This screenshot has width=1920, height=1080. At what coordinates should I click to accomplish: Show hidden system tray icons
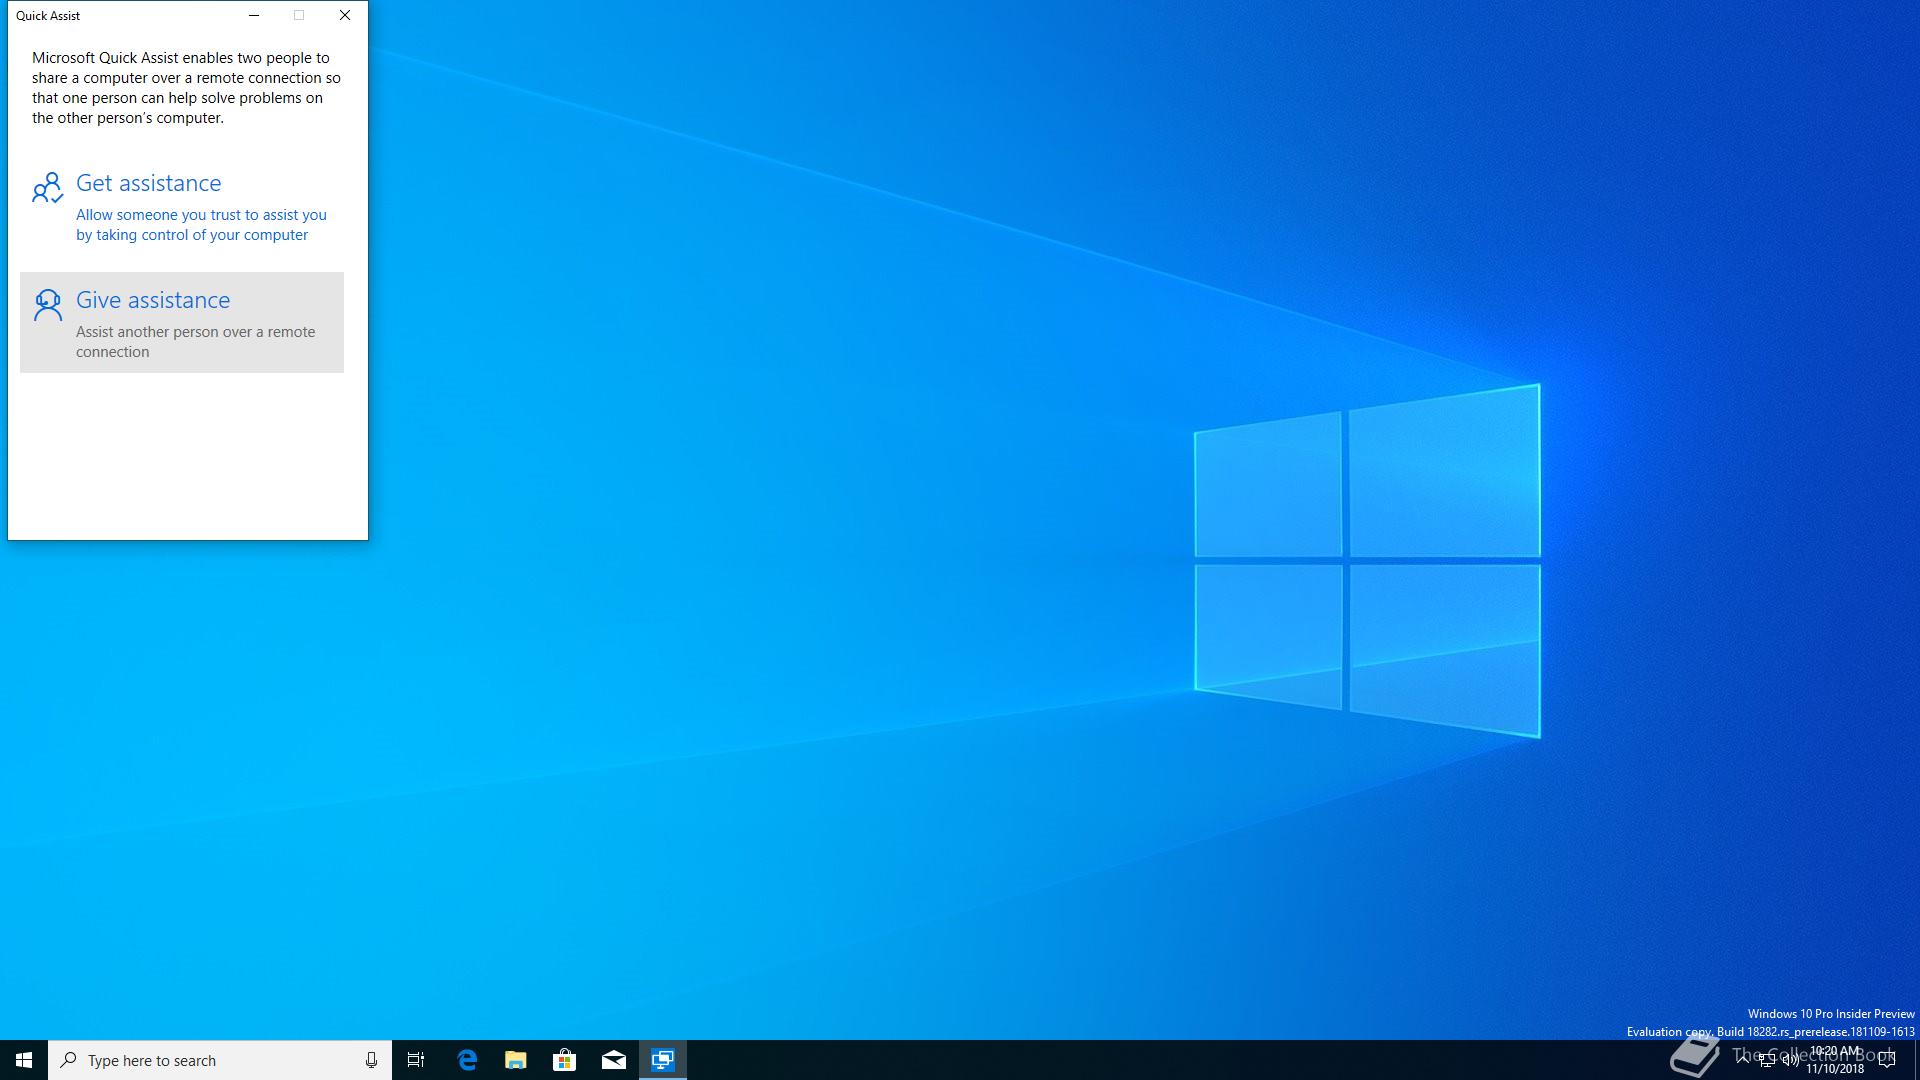click(x=1743, y=1060)
